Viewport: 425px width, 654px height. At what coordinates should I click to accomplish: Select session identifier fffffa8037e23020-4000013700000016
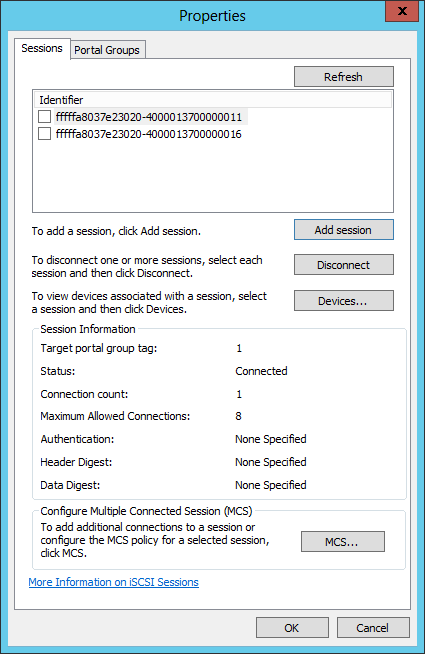point(149,134)
